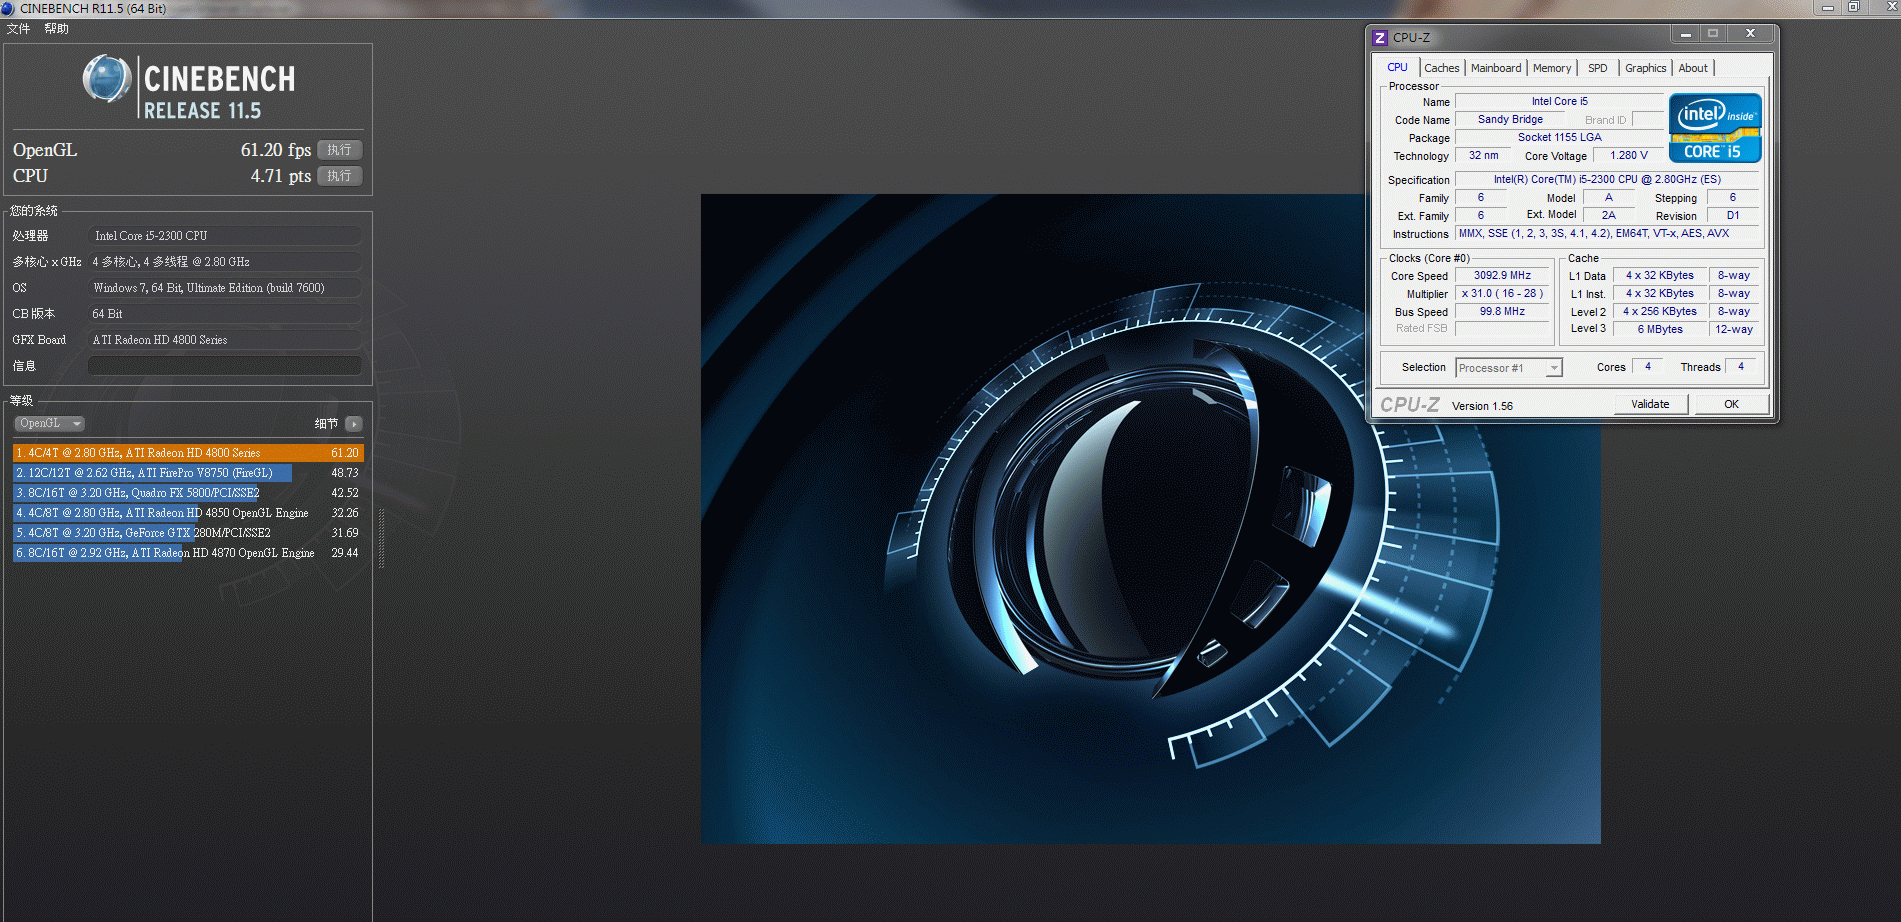Select ranking row 1 4C/4T ATI Radeon HD 4800

coord(188,453)
